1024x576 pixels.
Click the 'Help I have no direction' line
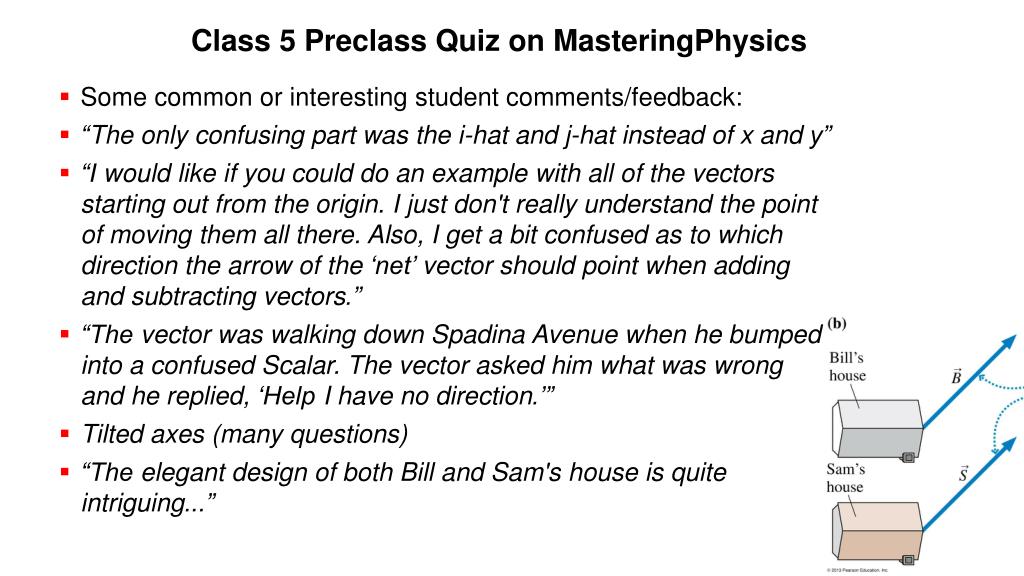pos(318,395)
